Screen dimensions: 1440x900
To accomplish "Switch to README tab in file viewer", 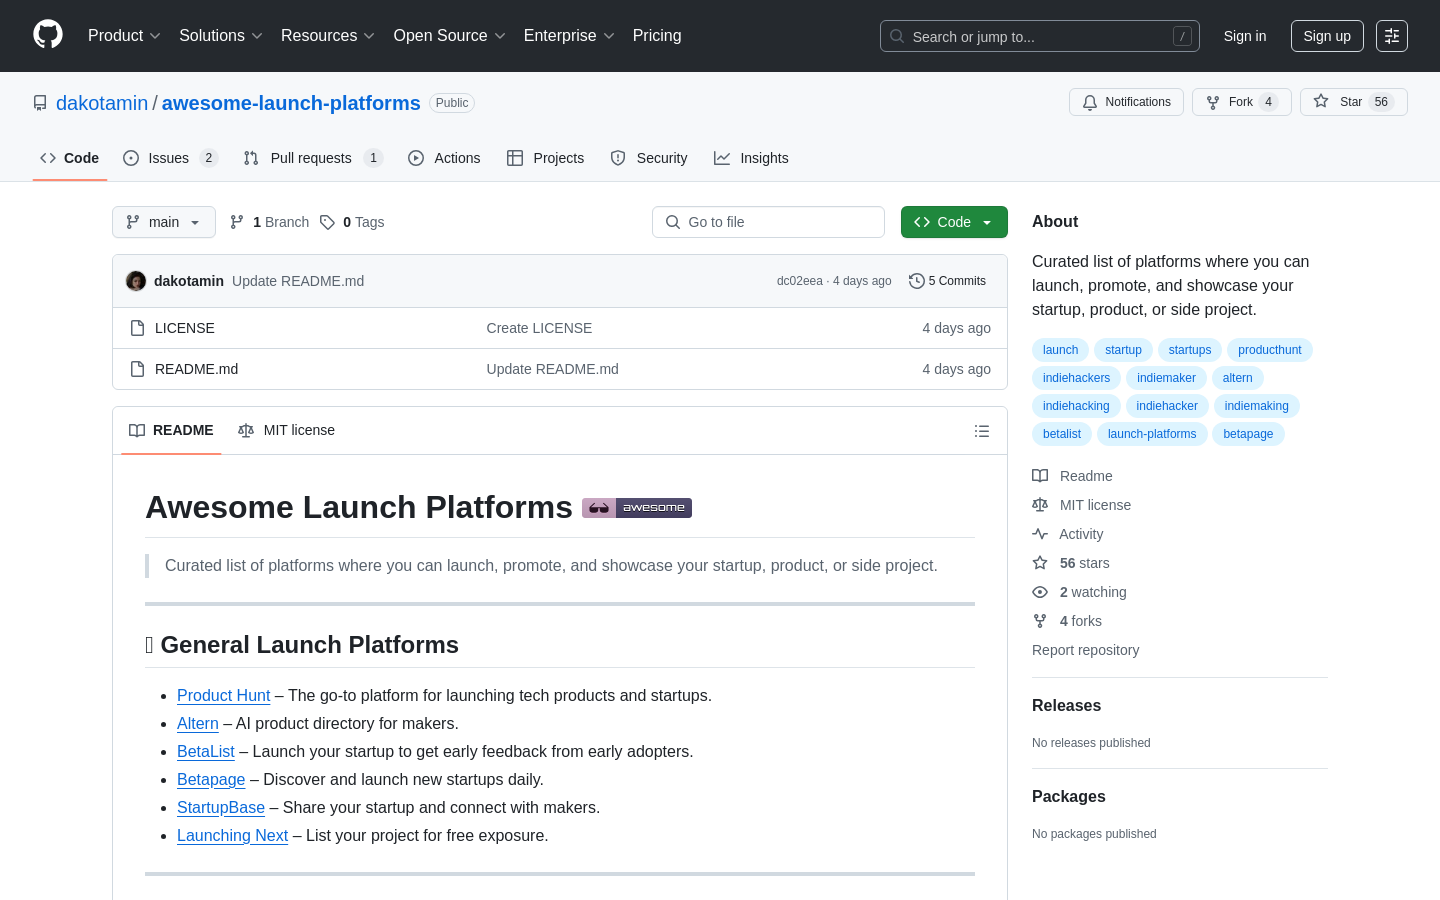I will tap(171, 431).
